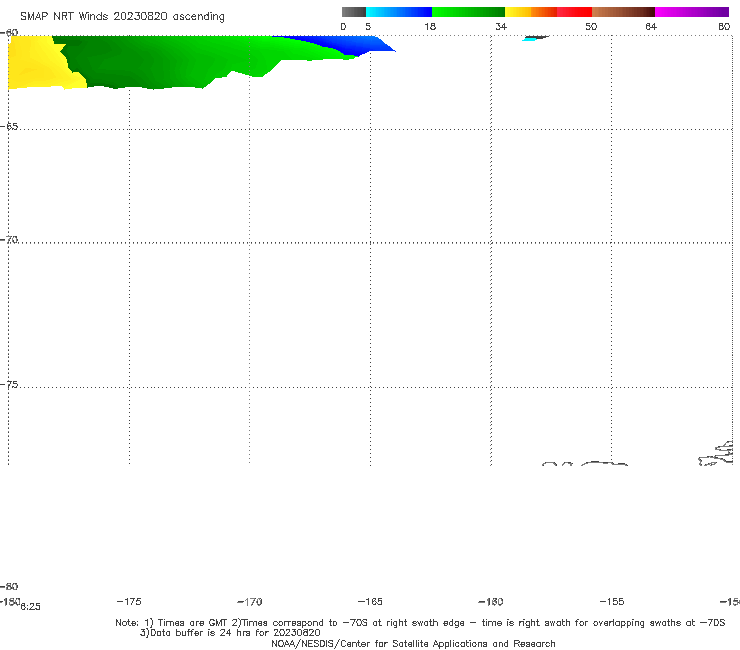This screenshot has height=650, width=740.
Task: Select the green segment of the color scale
Action: [468, 12]
